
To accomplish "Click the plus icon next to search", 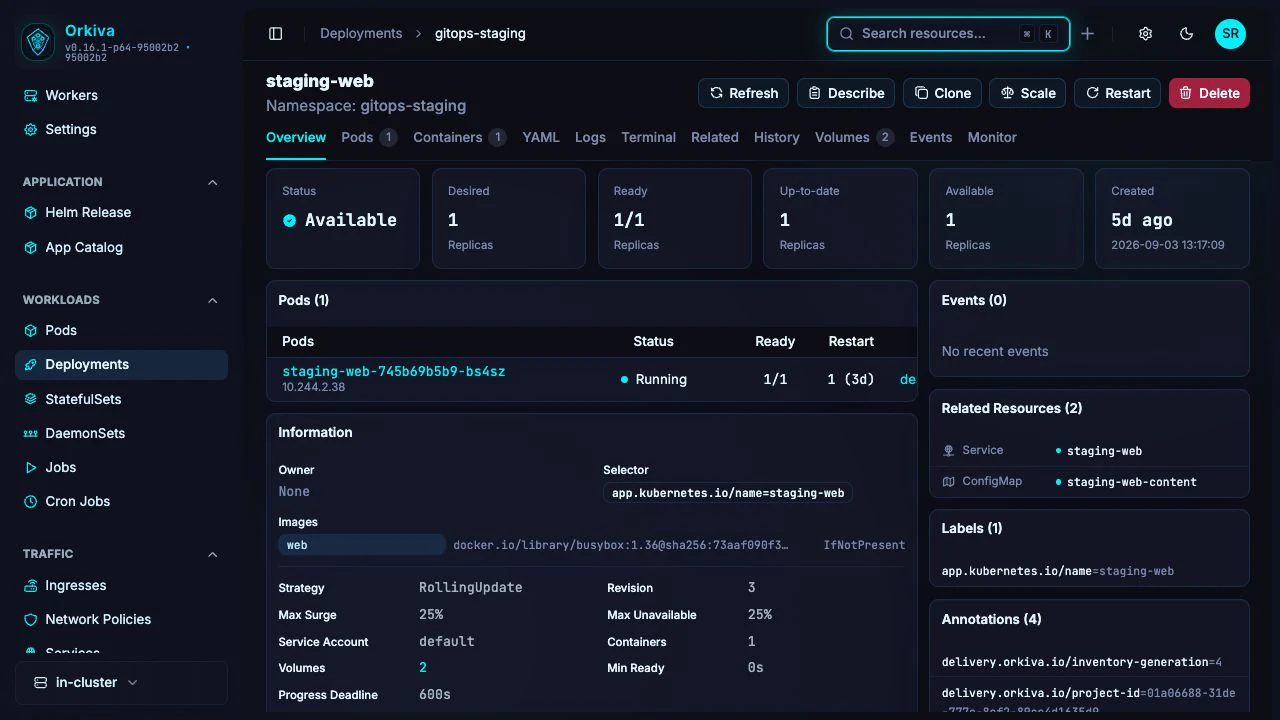I will (x=1088, y=33).
